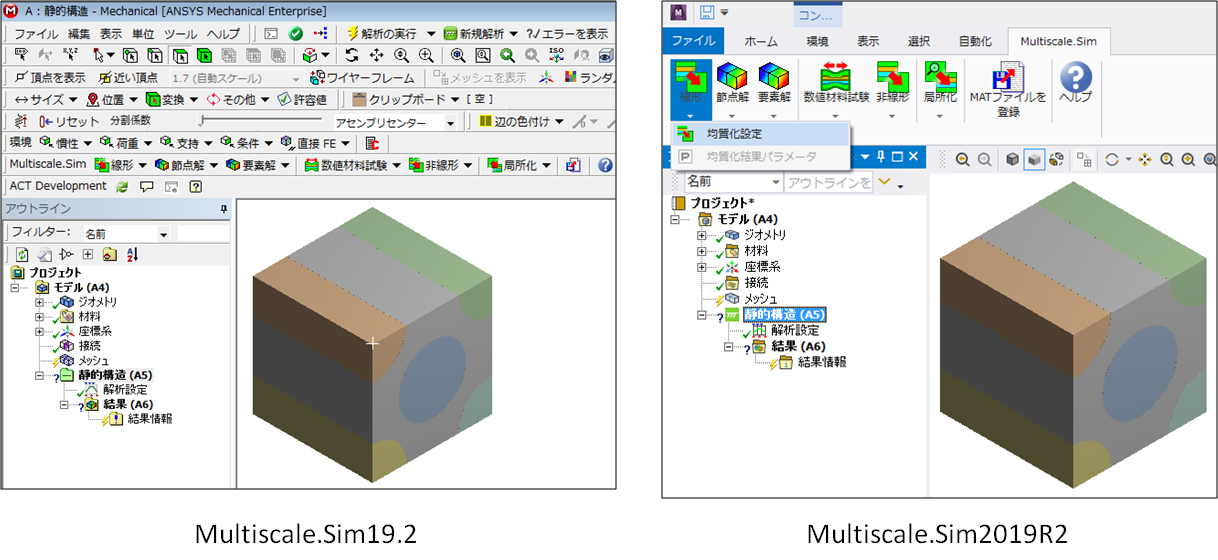1218x560 pixels.
Task: Click the Zoom to fit icon in left window toolbar
Action: pyautogui.click(x=458, y=55)
